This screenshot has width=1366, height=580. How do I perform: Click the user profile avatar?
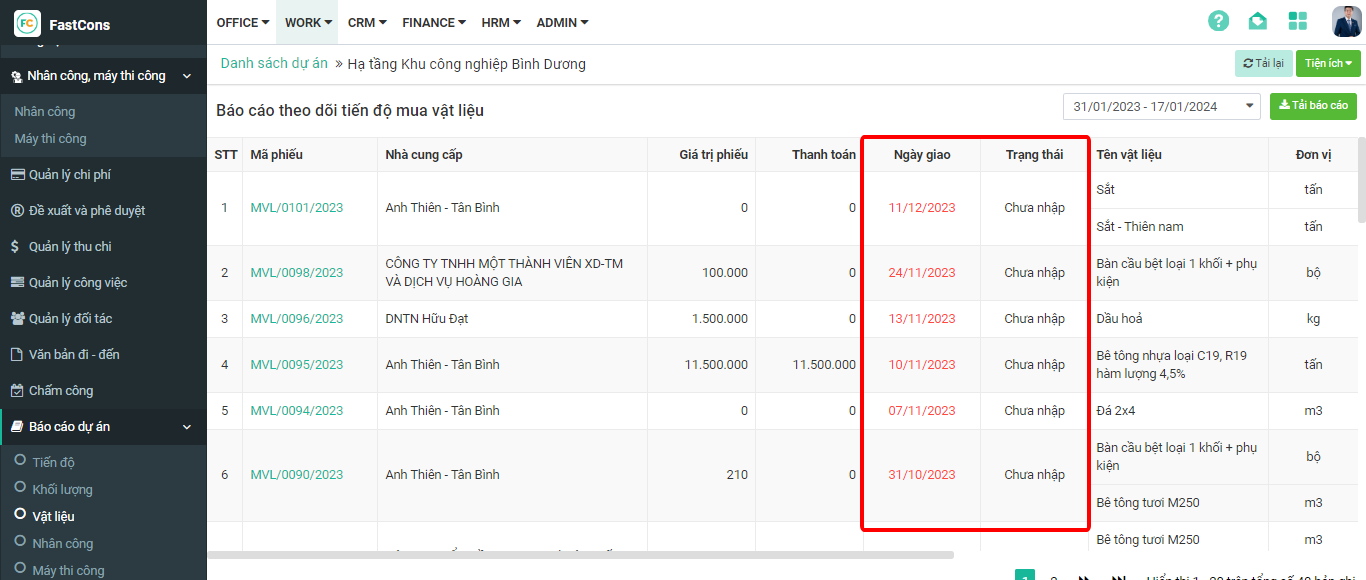[1346, 21]
